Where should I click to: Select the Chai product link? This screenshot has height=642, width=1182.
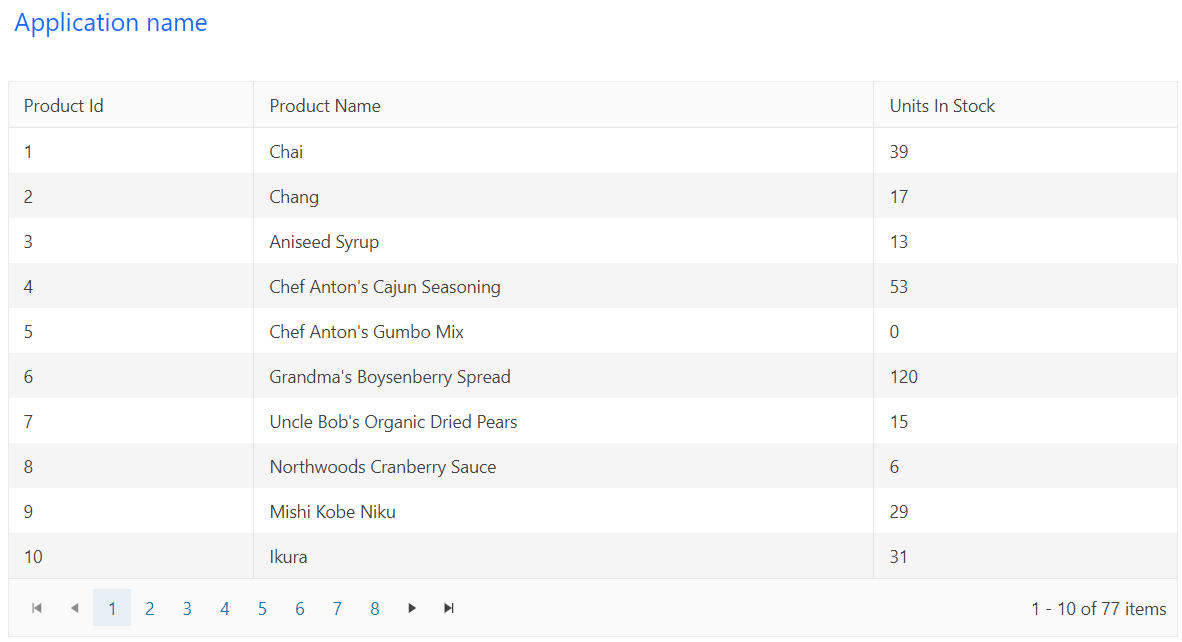pos(286,151)
